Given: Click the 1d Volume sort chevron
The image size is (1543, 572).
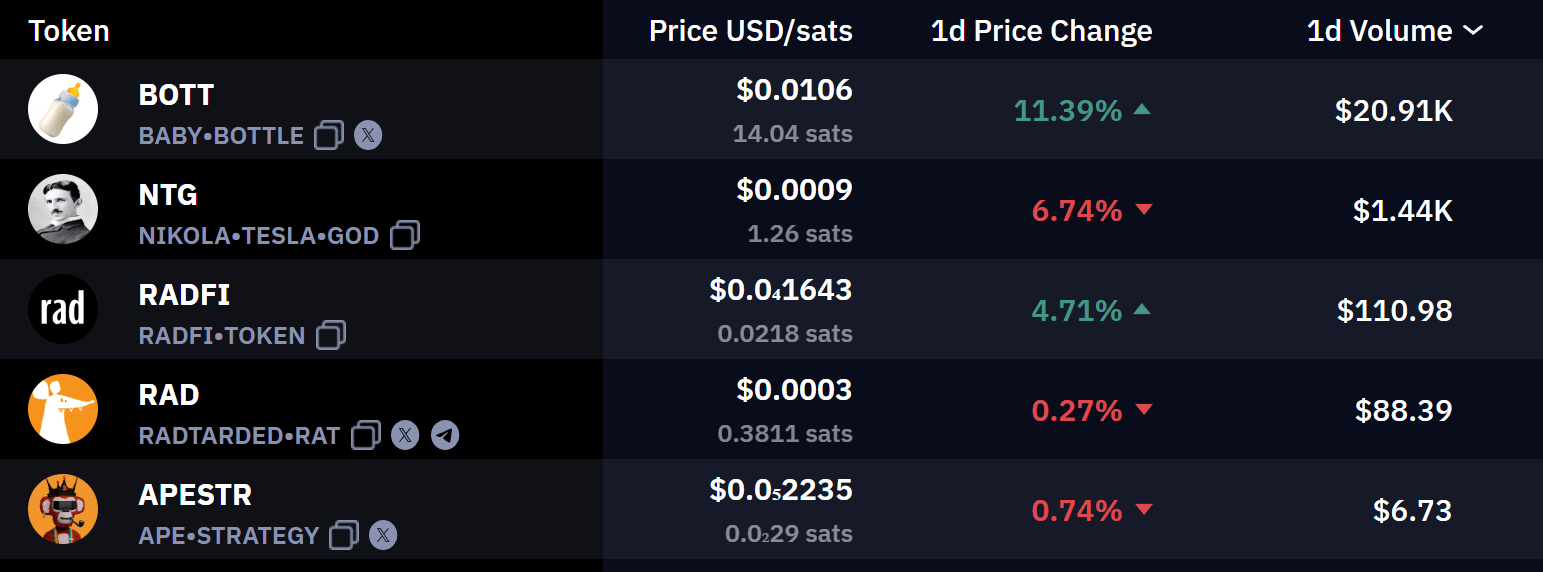Looking at the screenshot, I should coord(1473,31).
